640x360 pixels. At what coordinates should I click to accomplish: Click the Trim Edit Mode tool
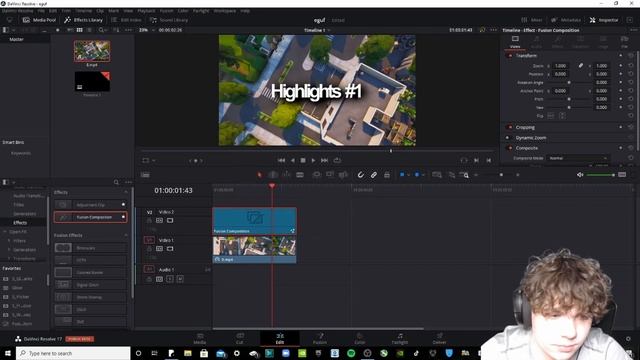click(x=273, y=175)
